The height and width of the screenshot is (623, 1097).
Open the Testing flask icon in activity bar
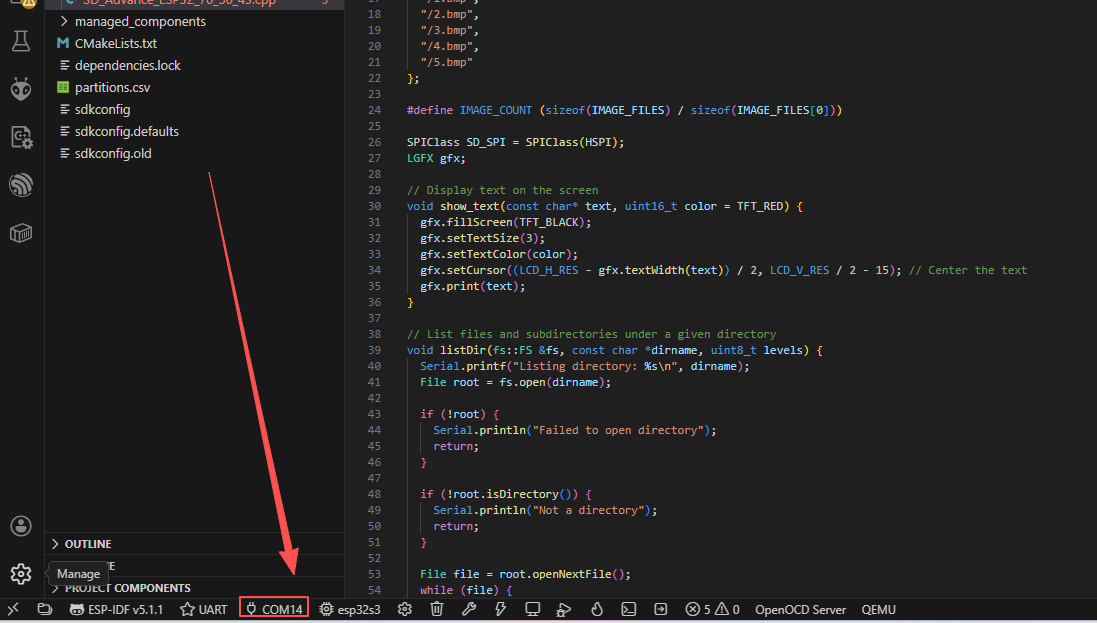click(20, 41)
